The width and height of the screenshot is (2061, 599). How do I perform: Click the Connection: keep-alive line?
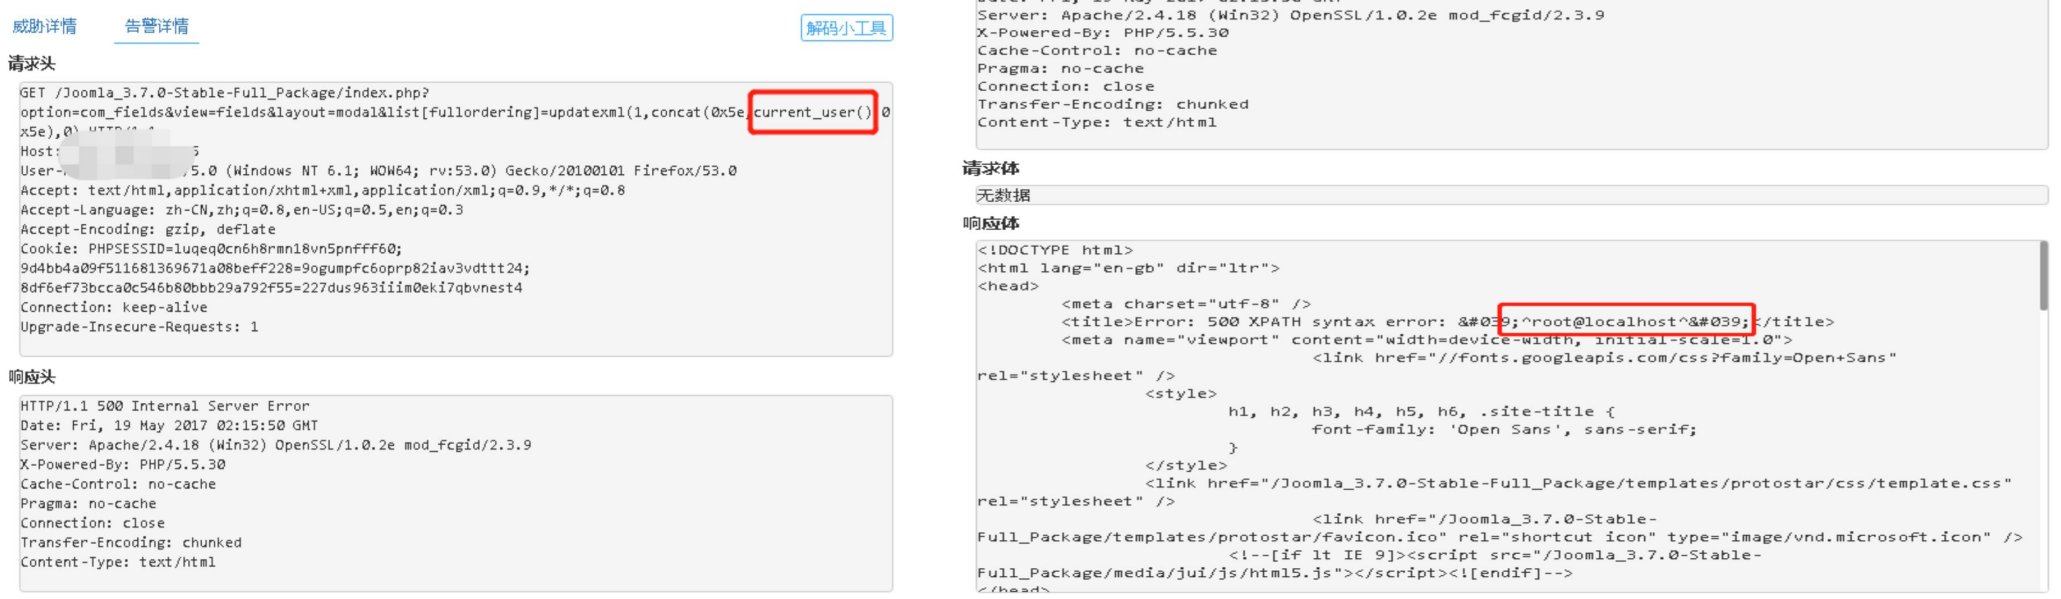click(x=114, y=307)
